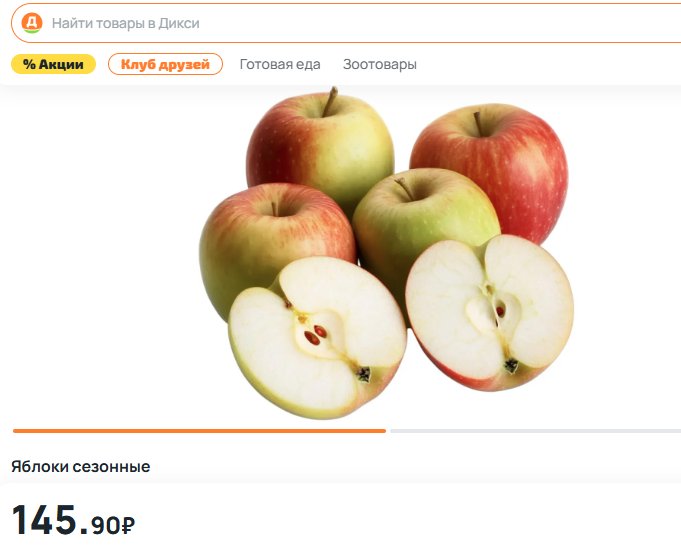Click the halved apple showing one seed
The height and width of the screenshot is (547, 681).
tap(489, 312)
